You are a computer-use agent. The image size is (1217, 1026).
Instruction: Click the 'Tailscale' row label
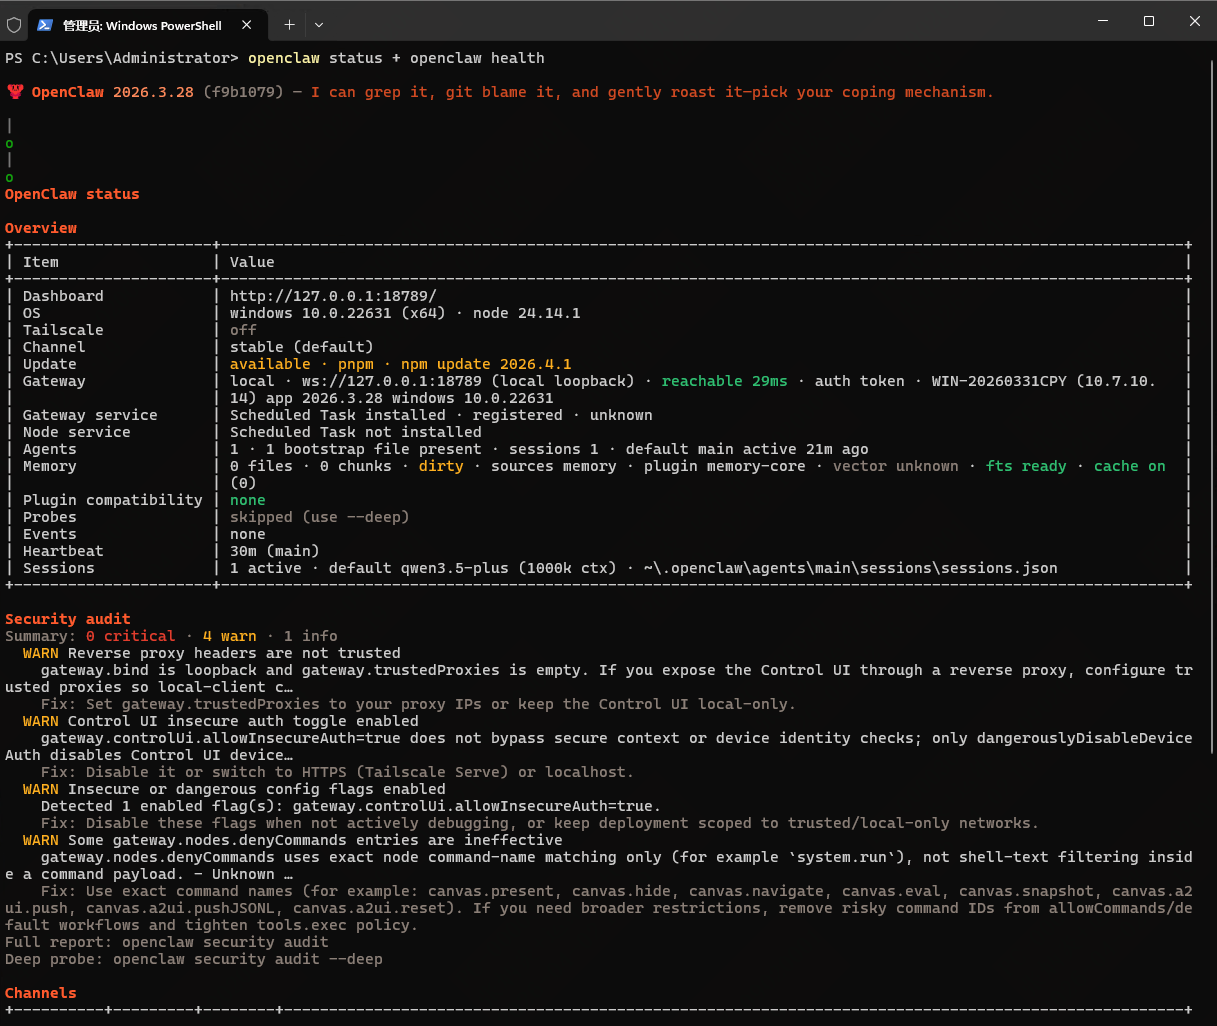63,330
